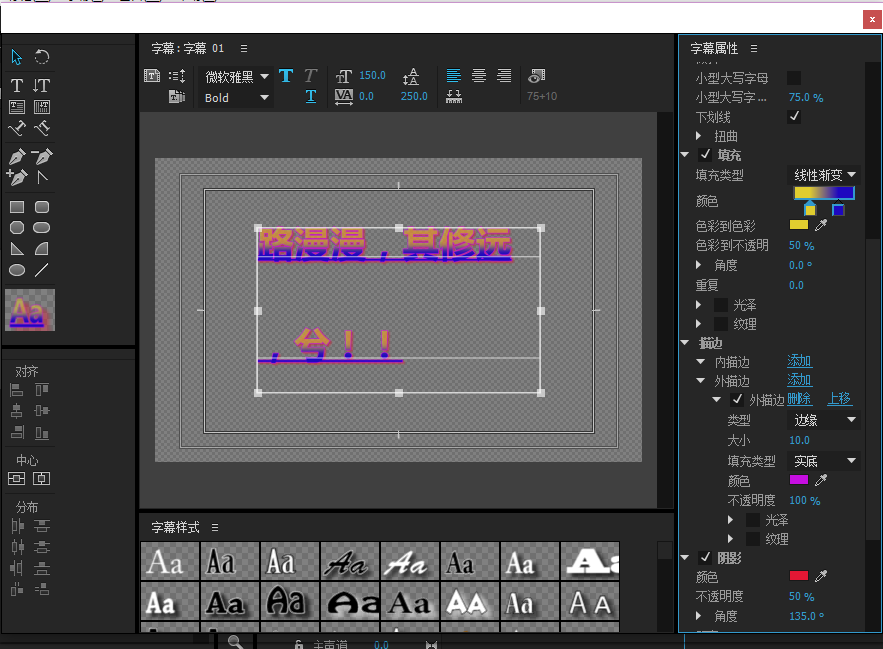
Task: Select the Rotation tool
Action: [x=42, y=57]
